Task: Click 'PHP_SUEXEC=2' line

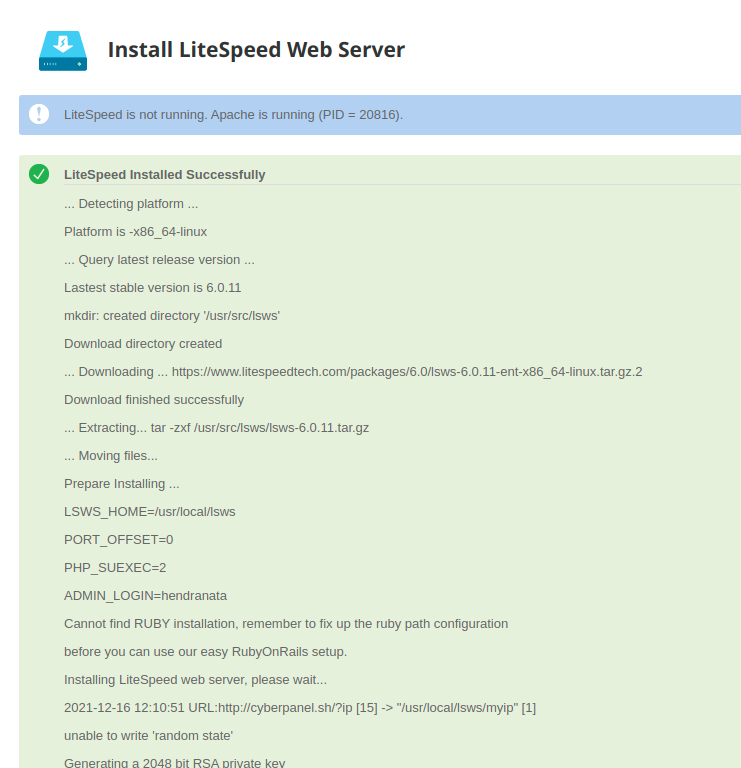Action: click(115, 568)
